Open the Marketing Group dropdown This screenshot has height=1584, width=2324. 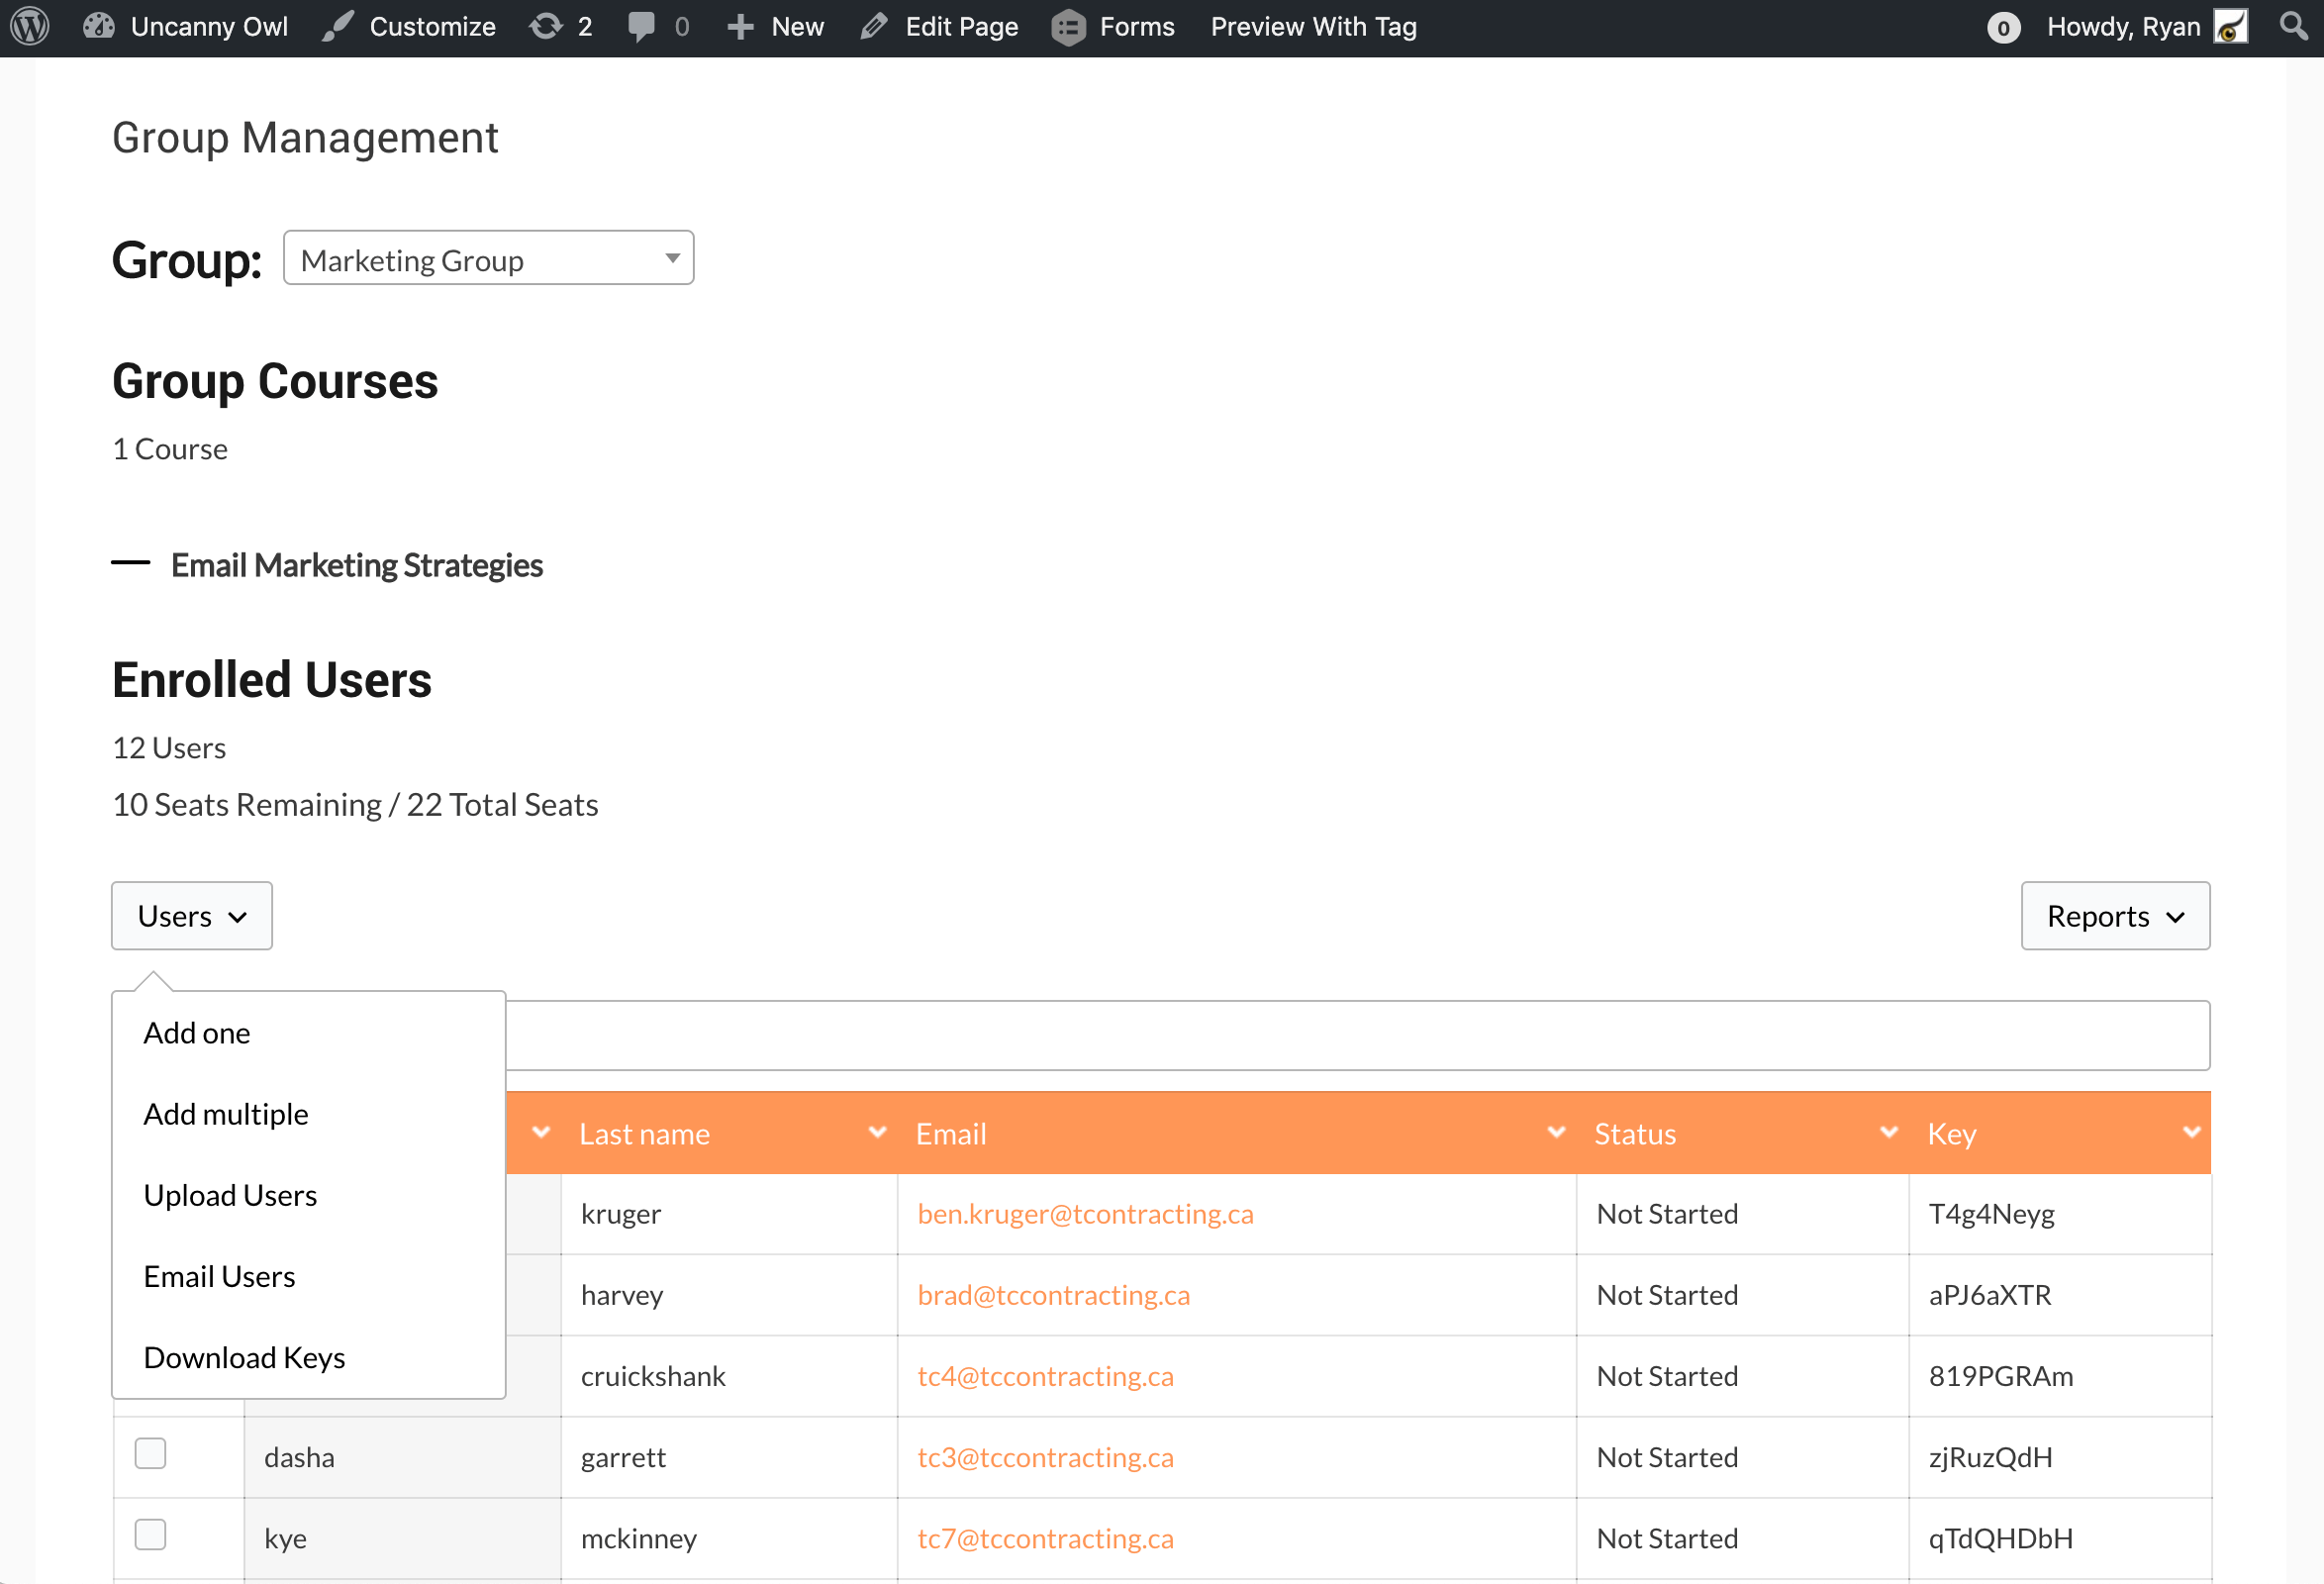tap(488, 259)
